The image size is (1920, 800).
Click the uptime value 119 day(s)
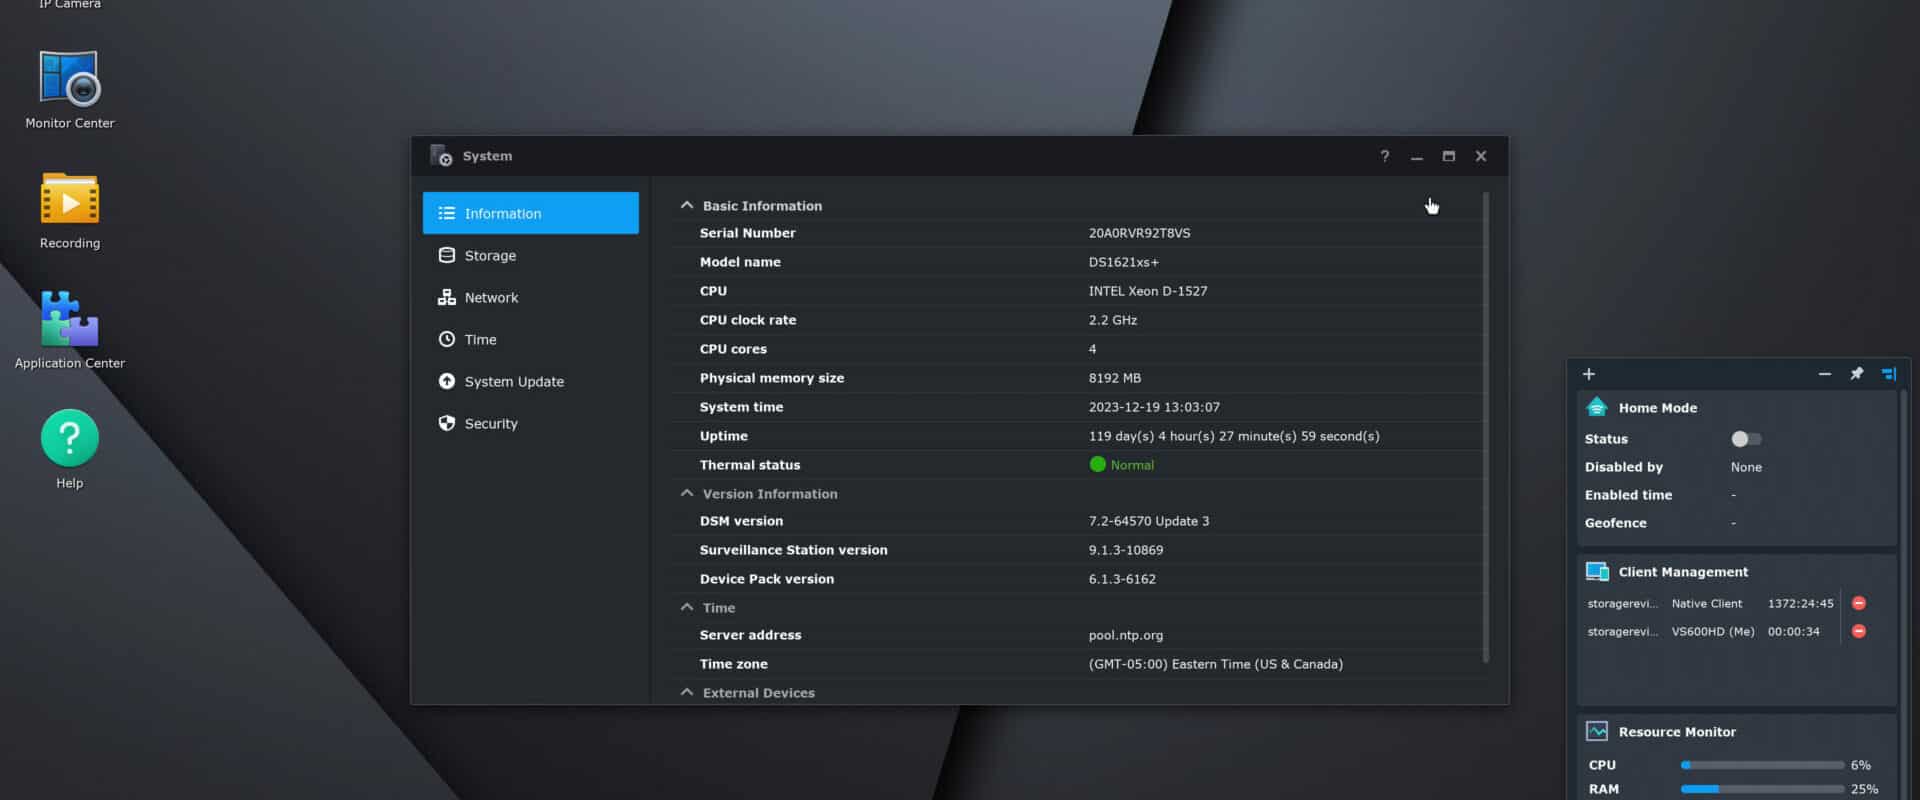1234,436
